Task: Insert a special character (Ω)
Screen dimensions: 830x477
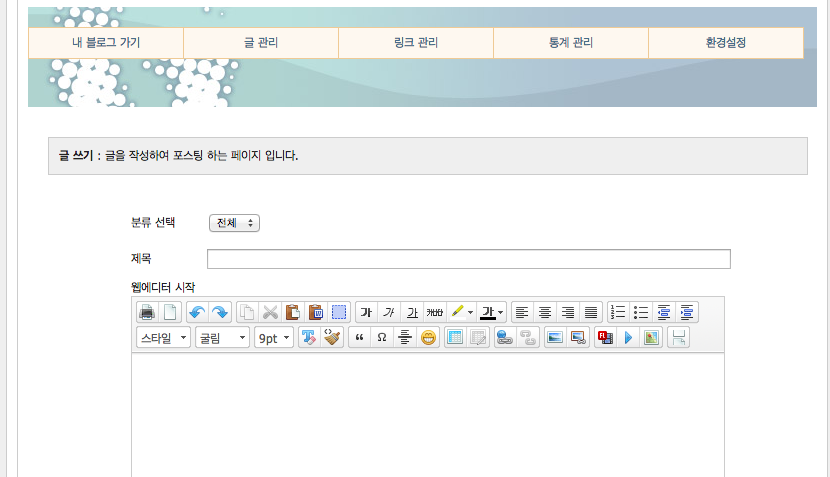Action: point(381,338)
